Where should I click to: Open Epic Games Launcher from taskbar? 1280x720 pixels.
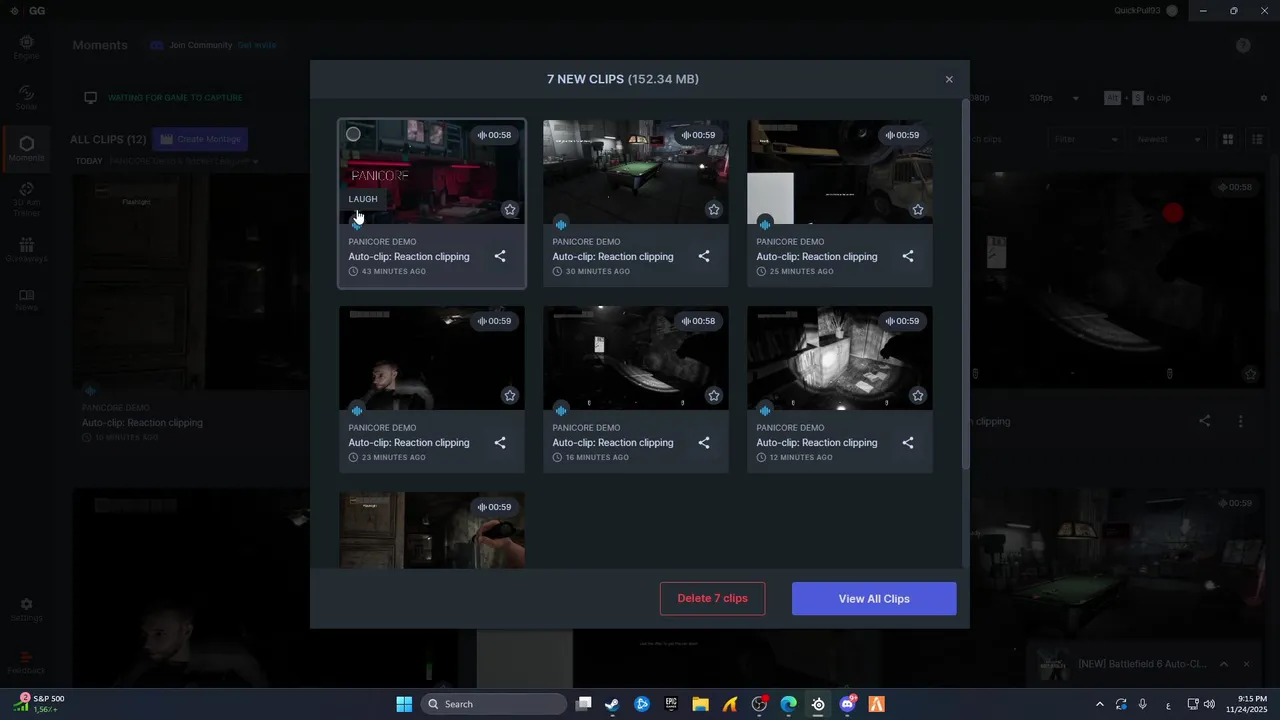(671, 704)
